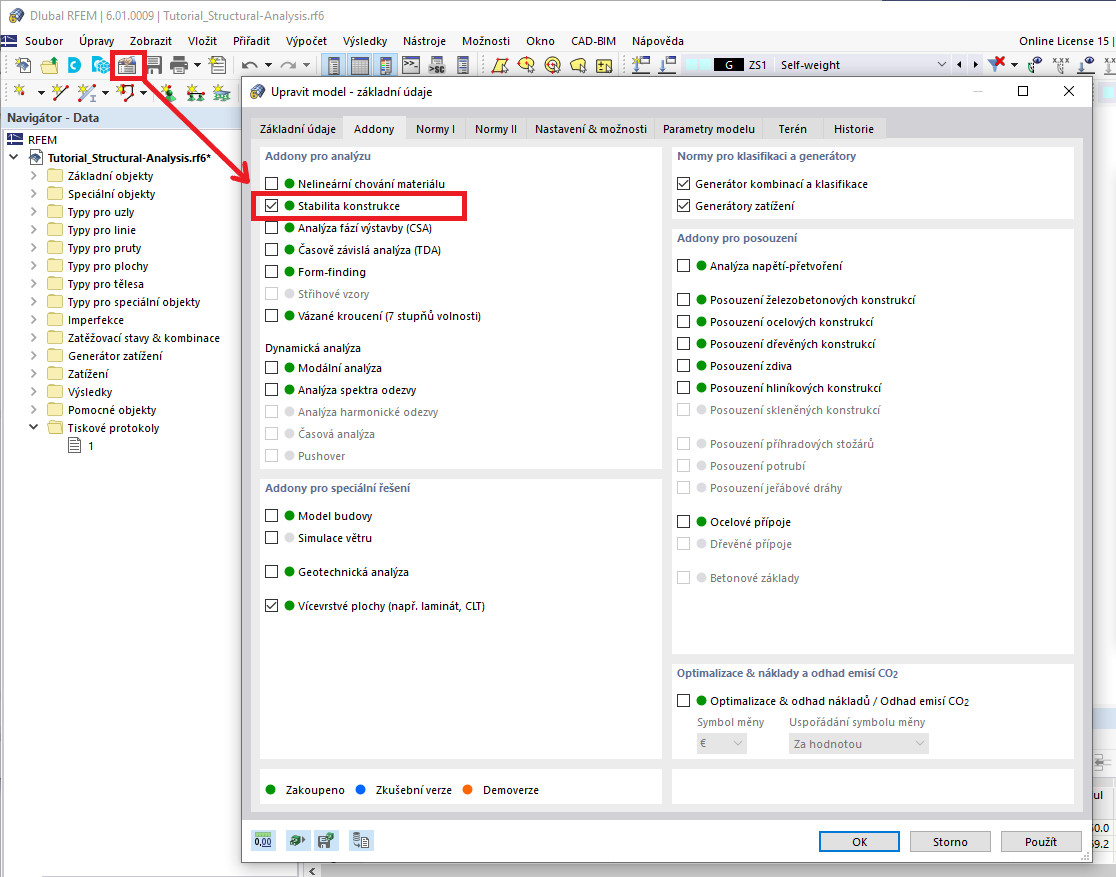Image resolution: width=1116 pixels, height=877 pixels.
Task: Open the CAD-BIM menu
Action: (593, 41)
